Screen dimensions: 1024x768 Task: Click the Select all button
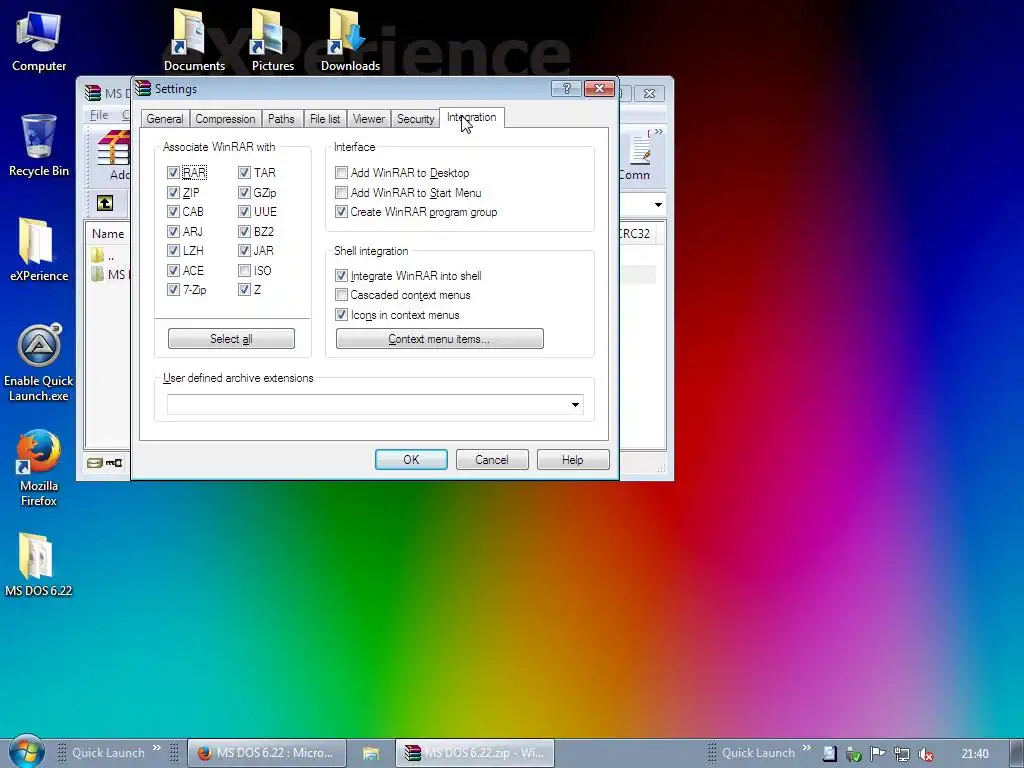click(x=231, y=339)
